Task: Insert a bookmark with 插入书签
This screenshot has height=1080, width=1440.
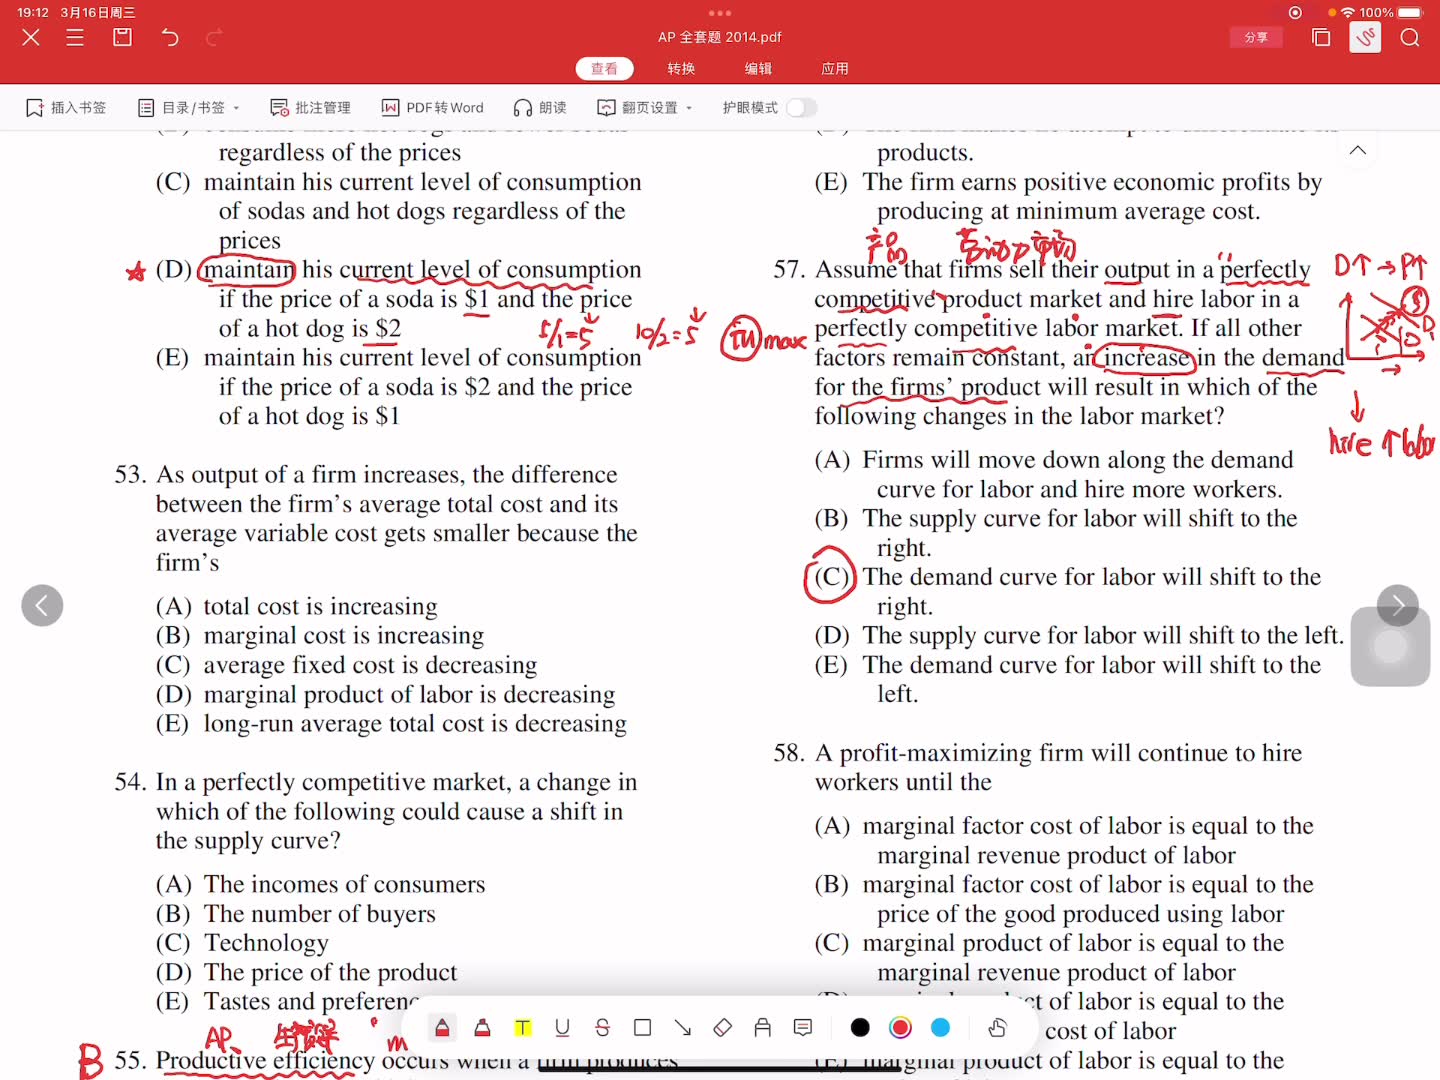Action: click(x=66, y=107)
